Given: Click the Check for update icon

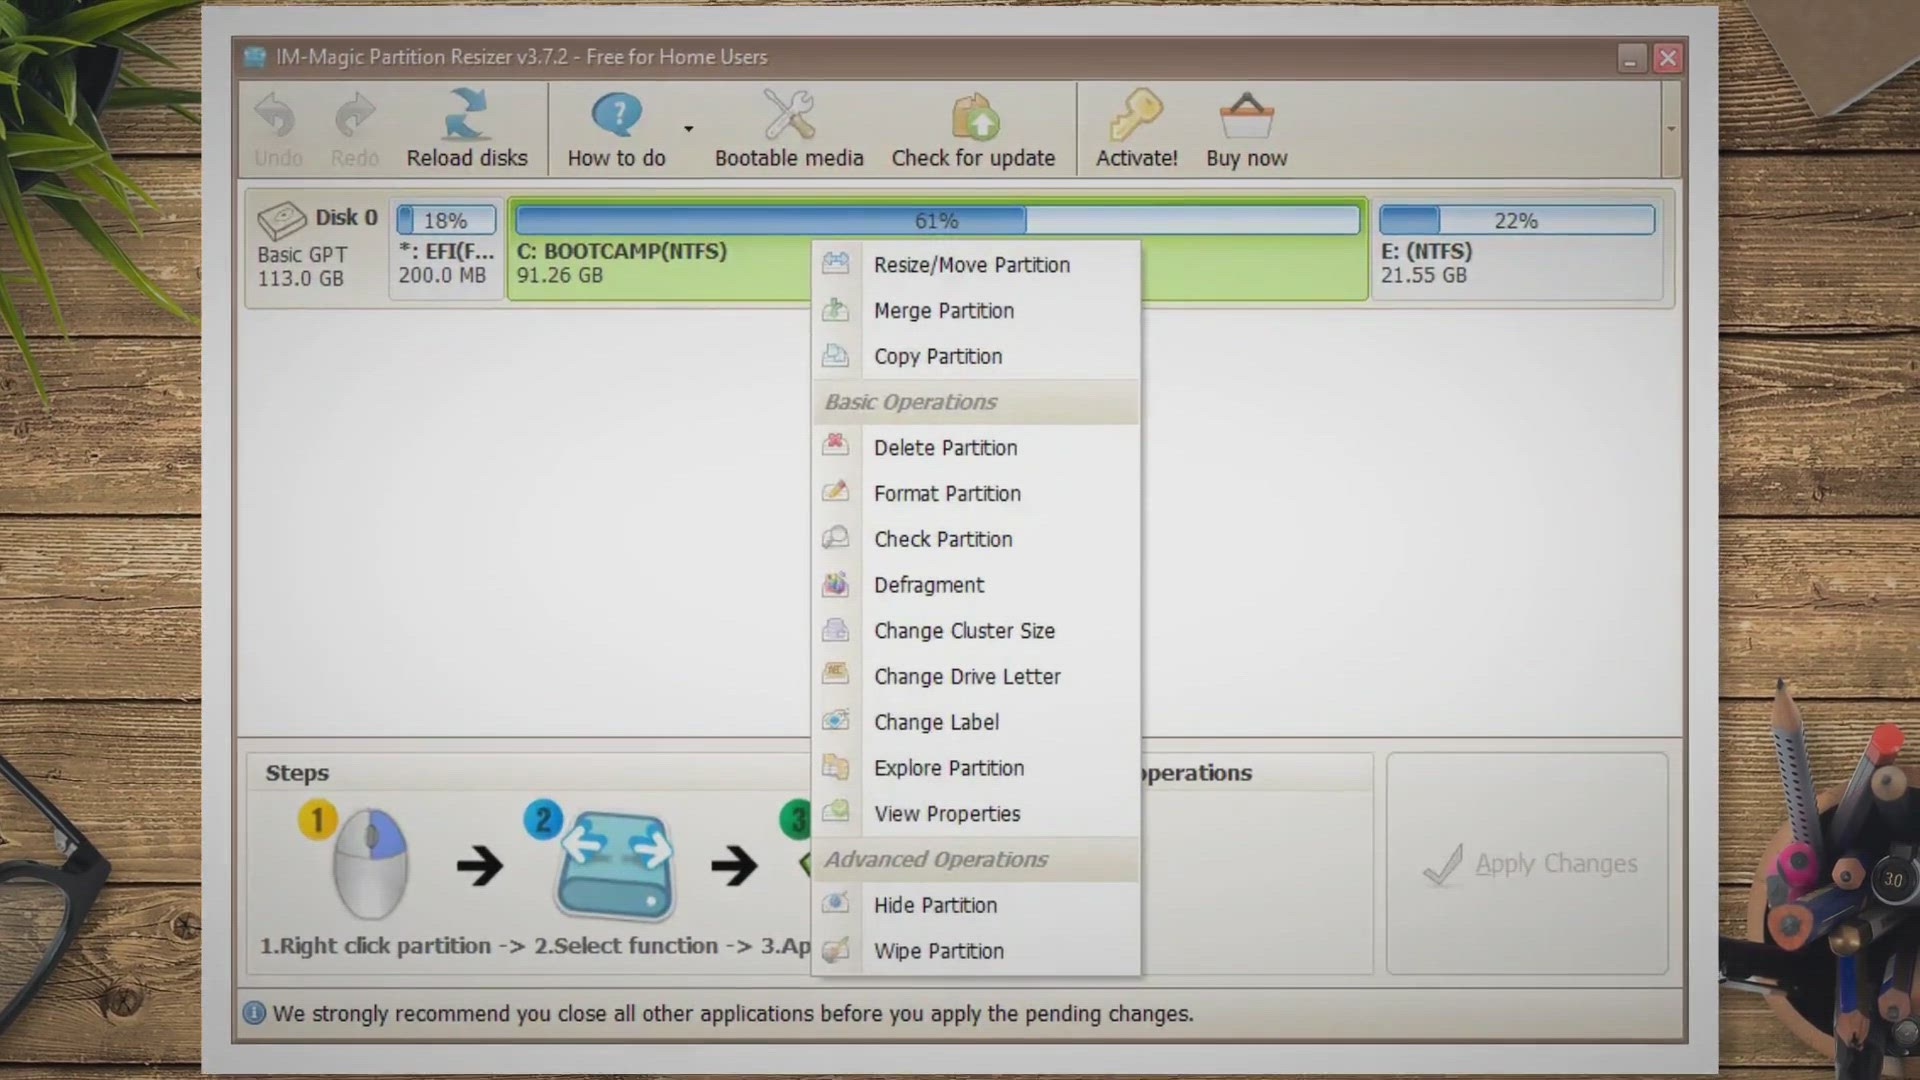Looking at the screenshot, I should point(974,116).
